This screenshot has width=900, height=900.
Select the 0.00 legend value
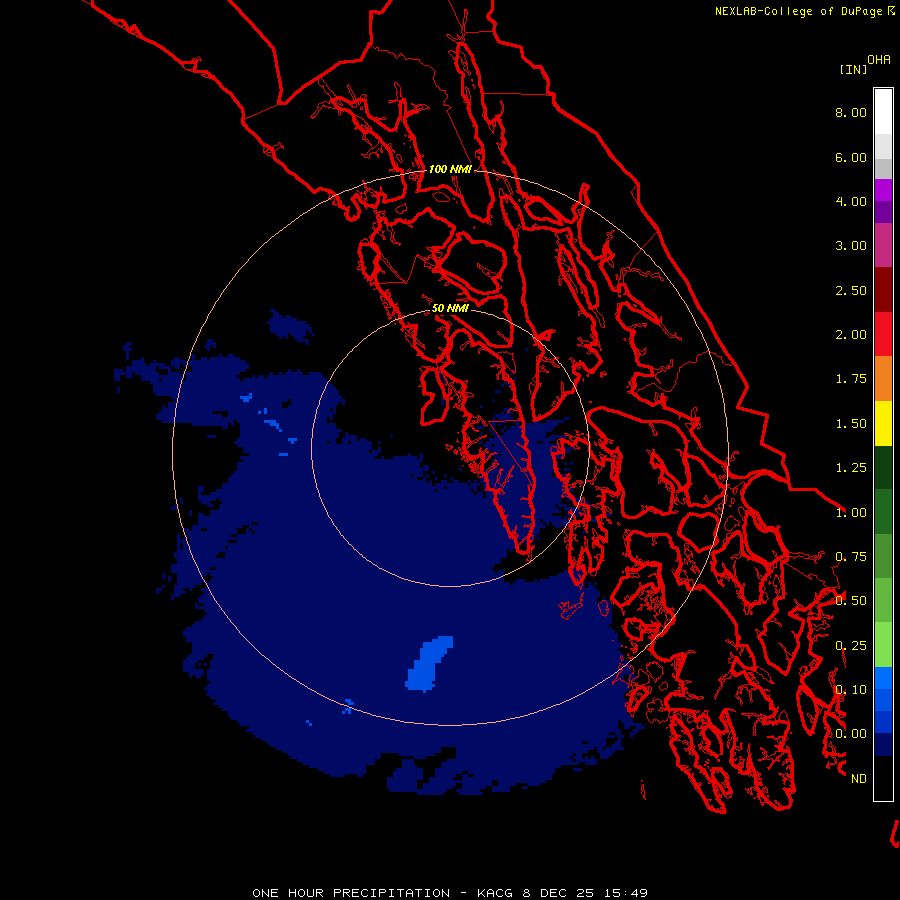[x=851, y=734]
